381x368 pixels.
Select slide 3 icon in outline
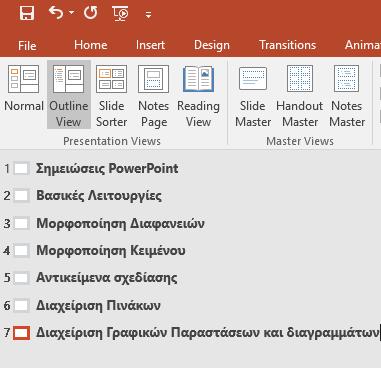coord(21,223)
